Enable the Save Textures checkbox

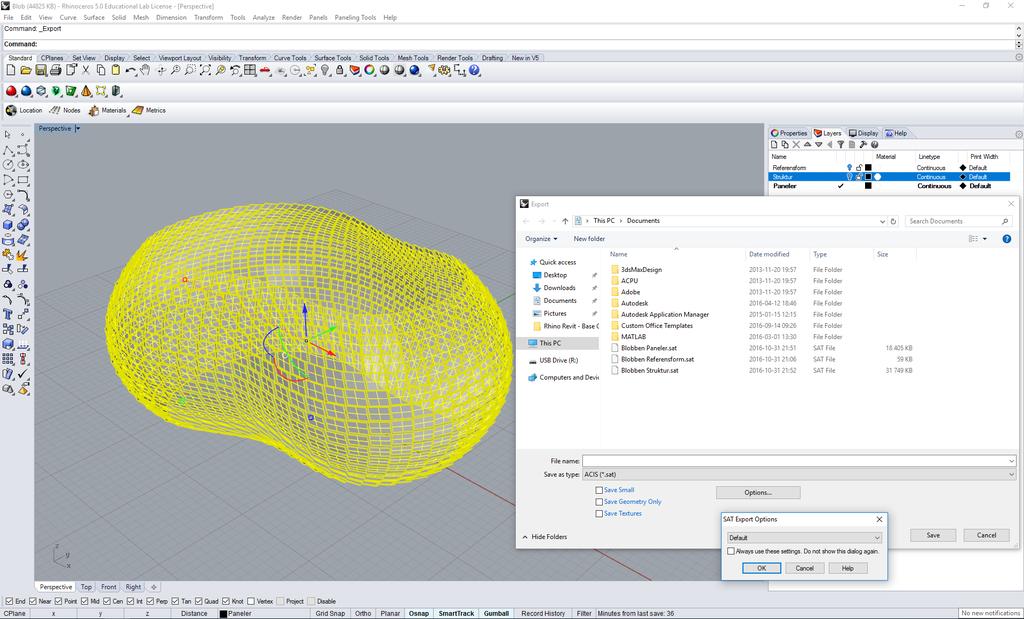point(599,514)
